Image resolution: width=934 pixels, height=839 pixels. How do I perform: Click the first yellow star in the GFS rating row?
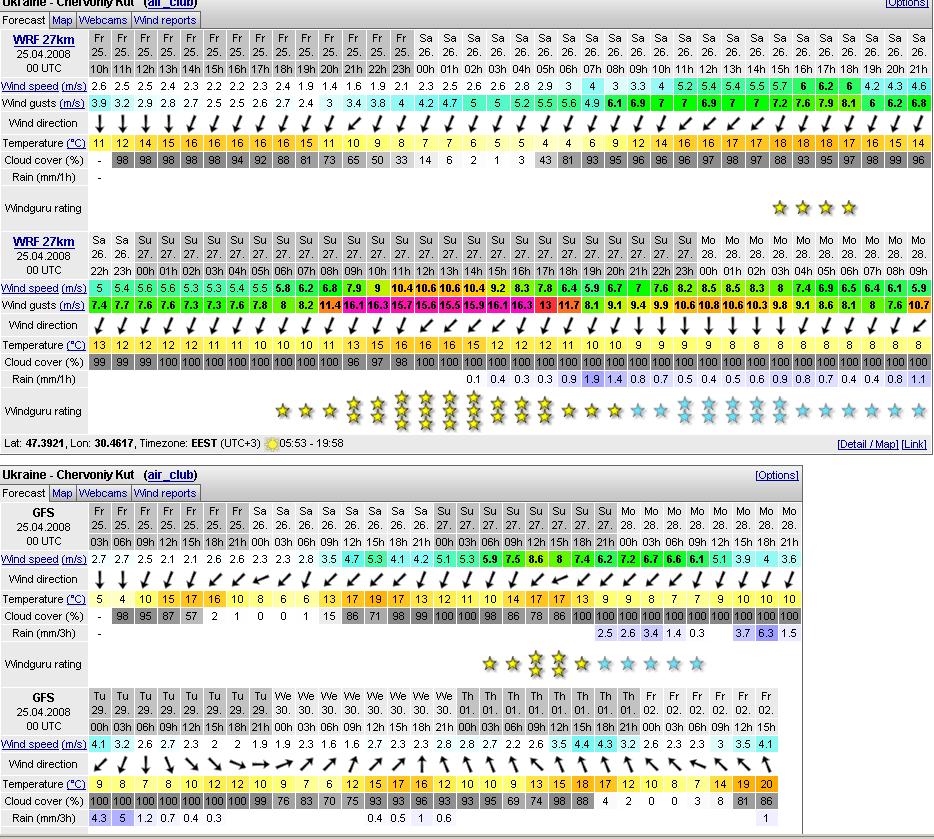pos(489,664)
